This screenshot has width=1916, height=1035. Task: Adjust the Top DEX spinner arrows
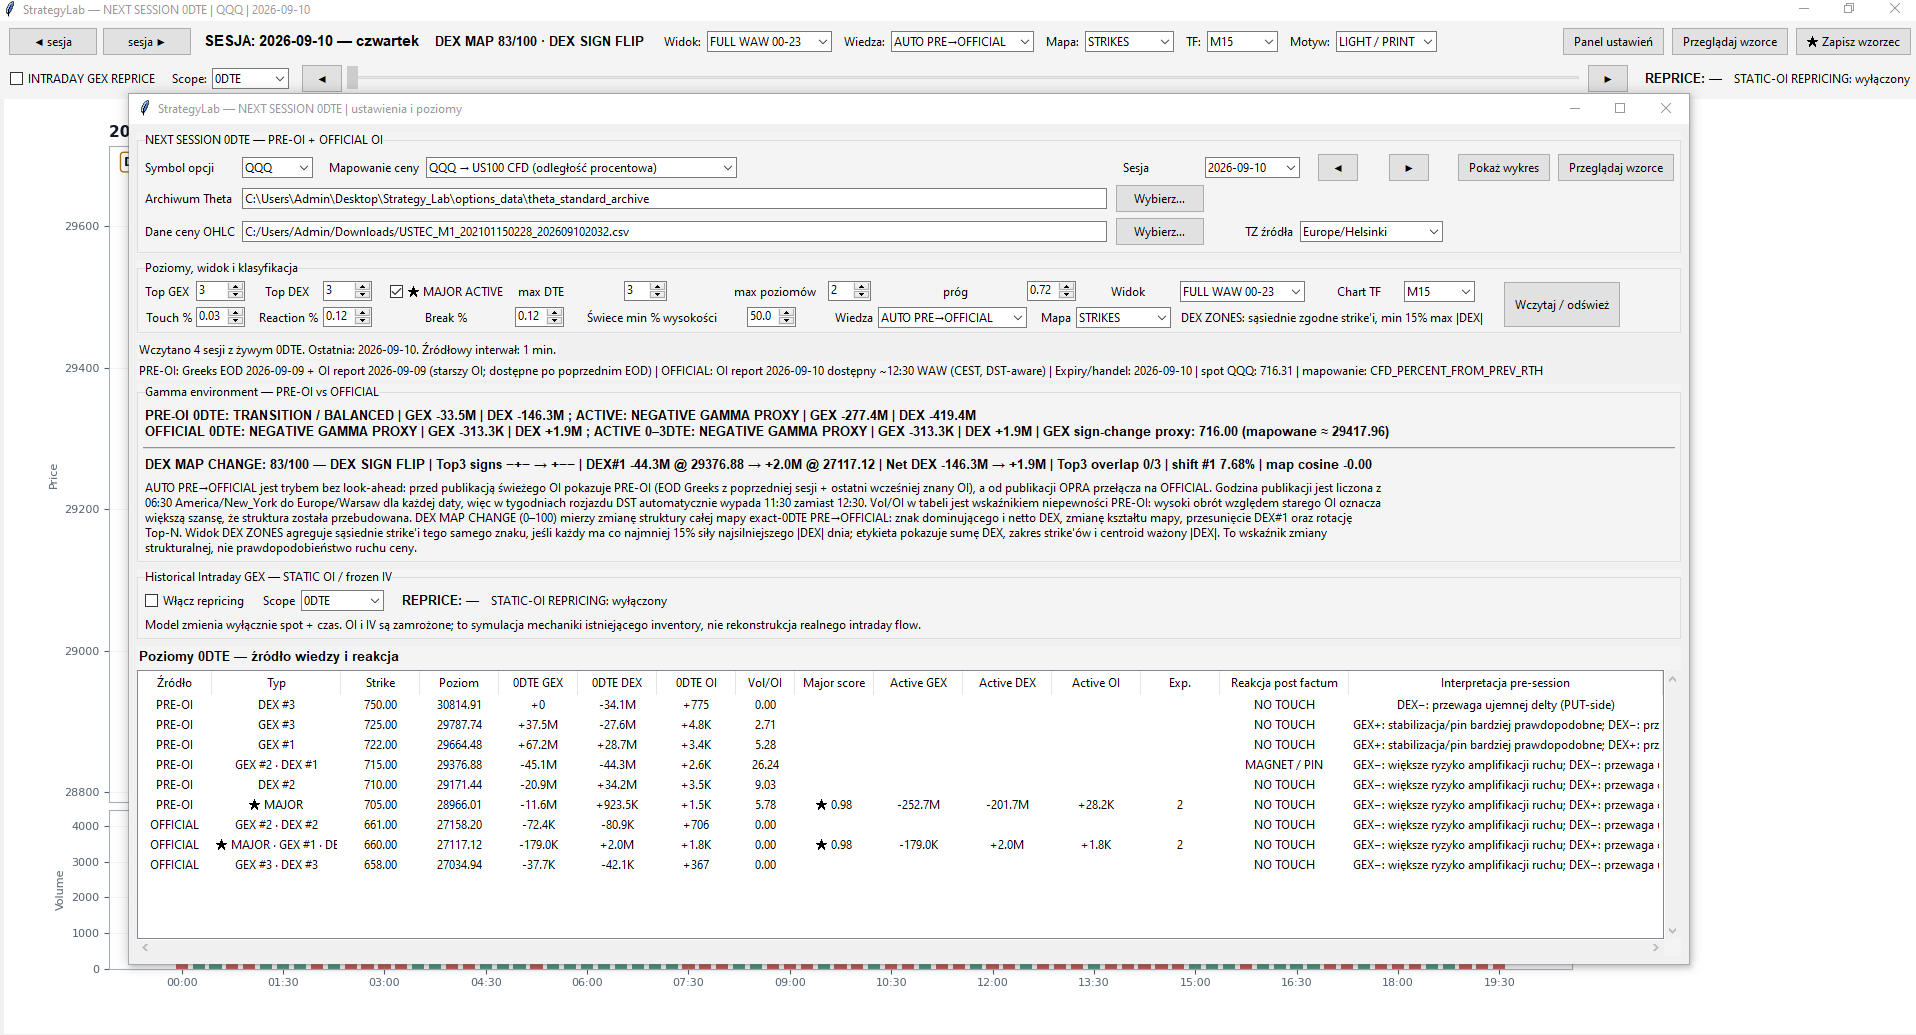[363, 291]
